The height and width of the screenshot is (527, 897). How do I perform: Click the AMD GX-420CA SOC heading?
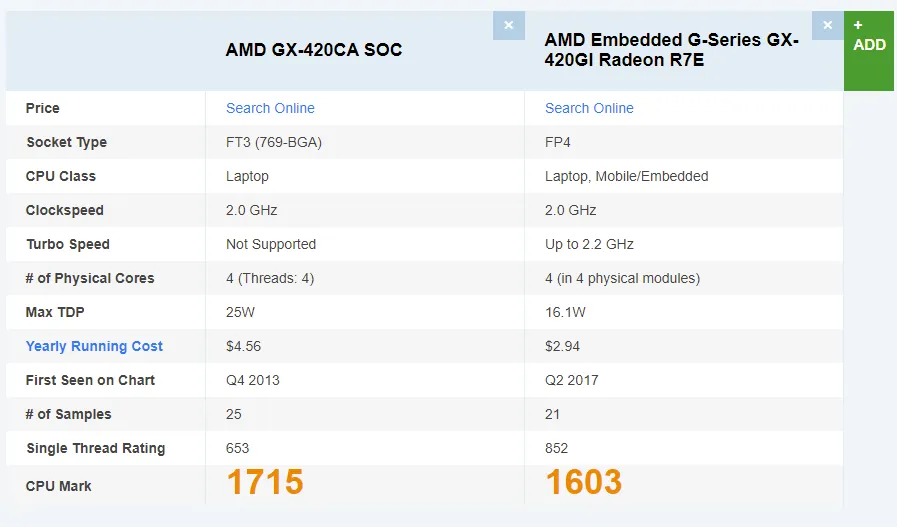tap(314, 50)
